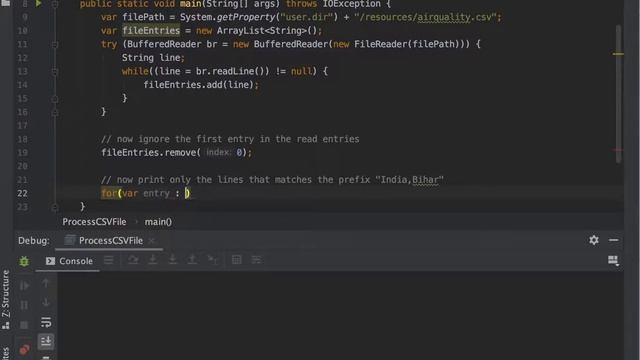Click the Resume Program icon

coord(24,285)
